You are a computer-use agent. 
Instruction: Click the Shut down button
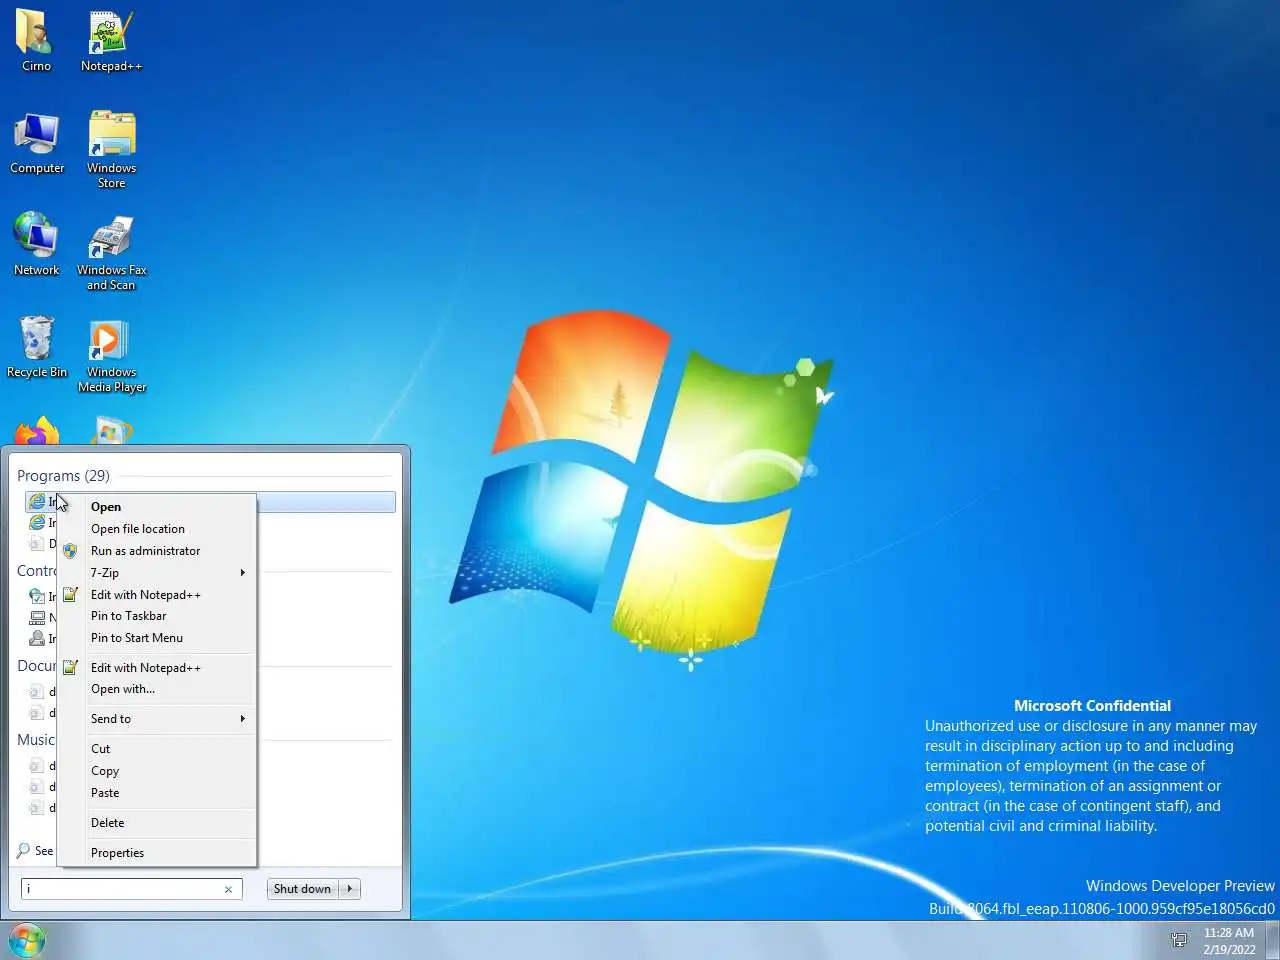pyautogui.click(x=302, y=889)
